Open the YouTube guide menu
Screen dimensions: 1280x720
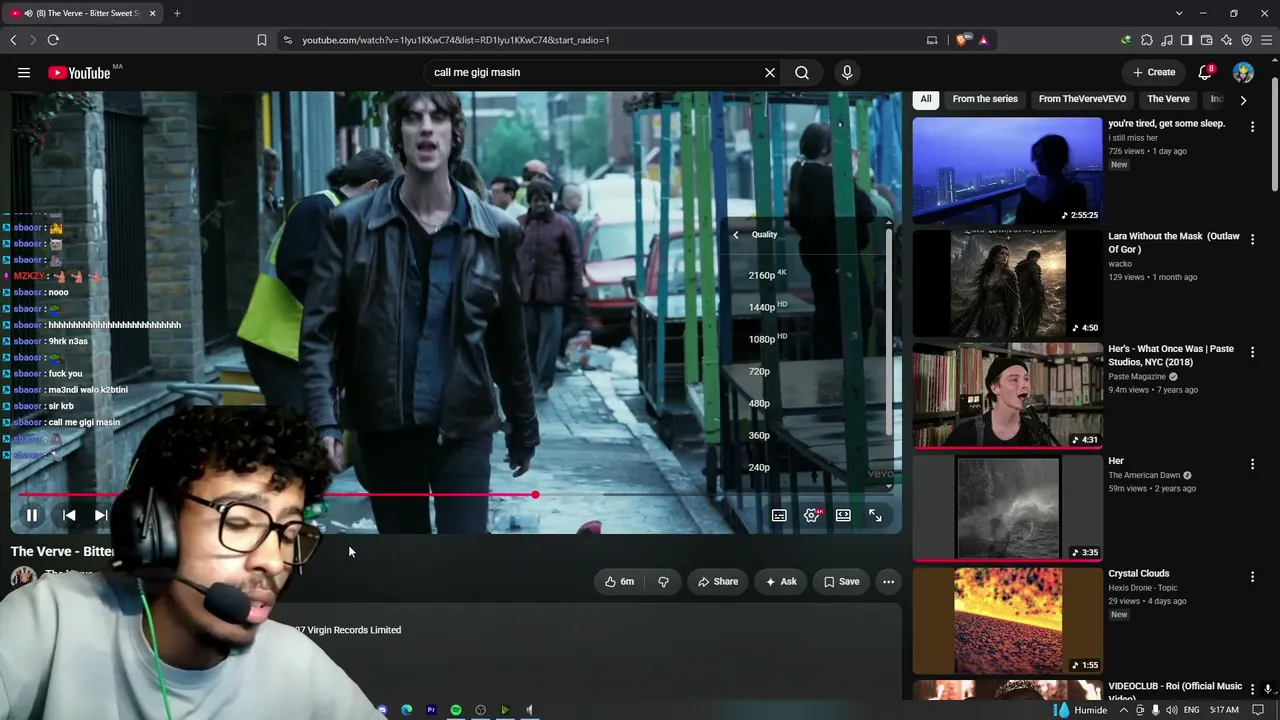(24, 72)
